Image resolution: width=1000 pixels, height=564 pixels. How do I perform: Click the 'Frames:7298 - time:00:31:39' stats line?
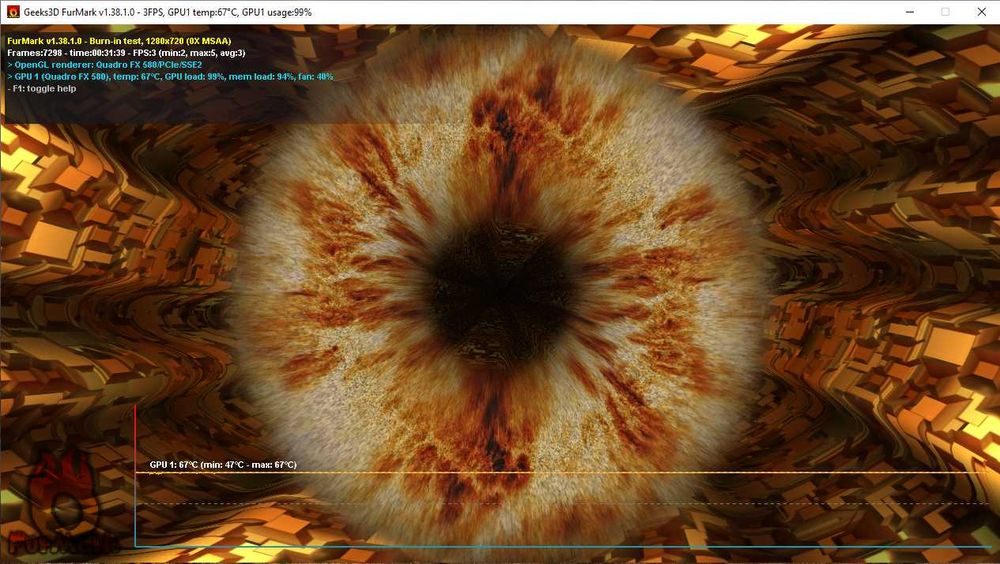click(x=126, y=53)
